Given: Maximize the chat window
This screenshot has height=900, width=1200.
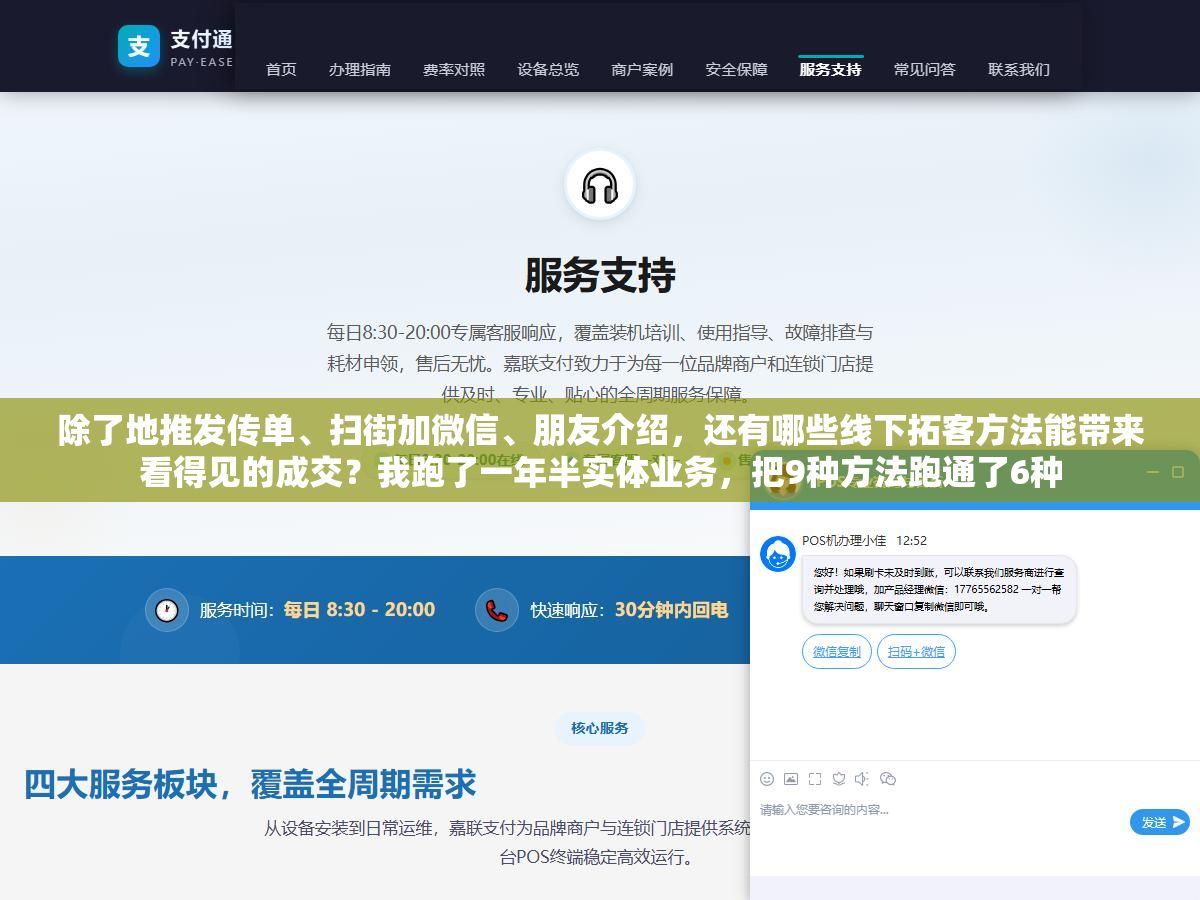Looking at the screenshot, I should 1177,472.
